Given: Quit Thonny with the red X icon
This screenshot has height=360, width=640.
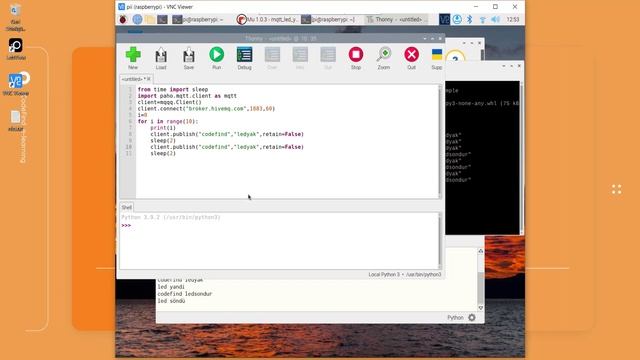Looking at the screenshot, I should point(411,58).
